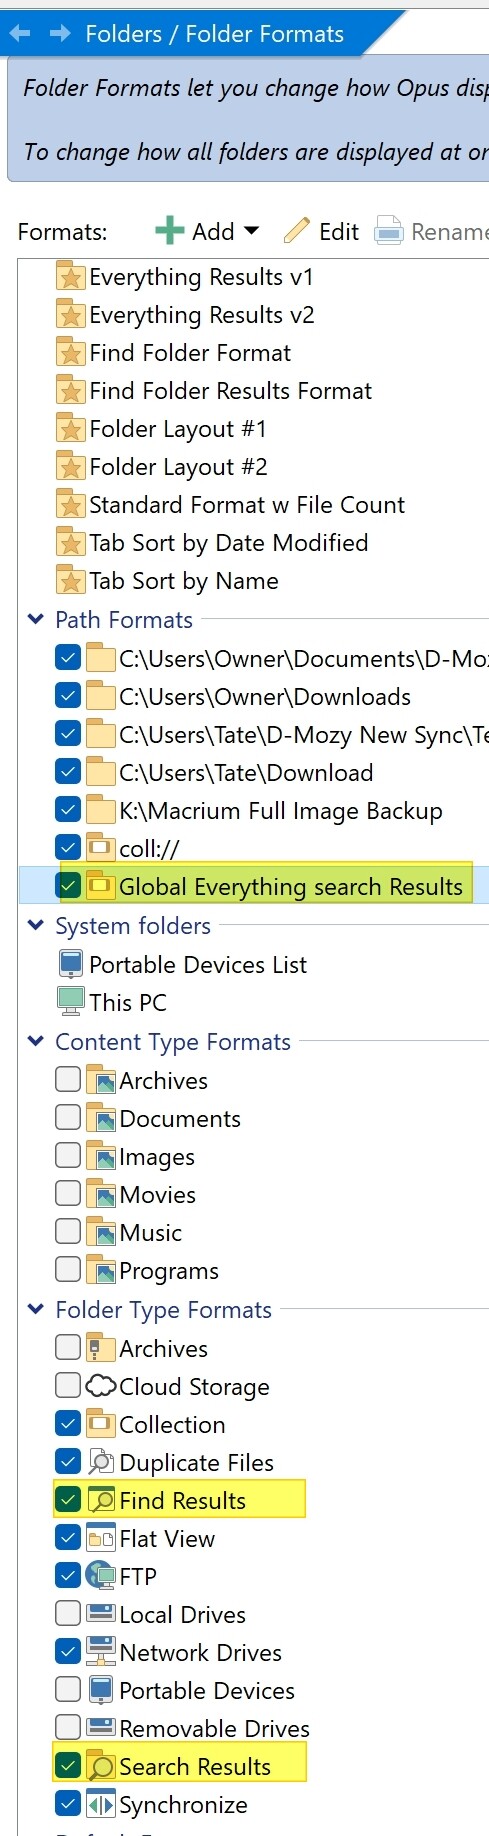Click the forward arrow in the header

coord(60,34)
